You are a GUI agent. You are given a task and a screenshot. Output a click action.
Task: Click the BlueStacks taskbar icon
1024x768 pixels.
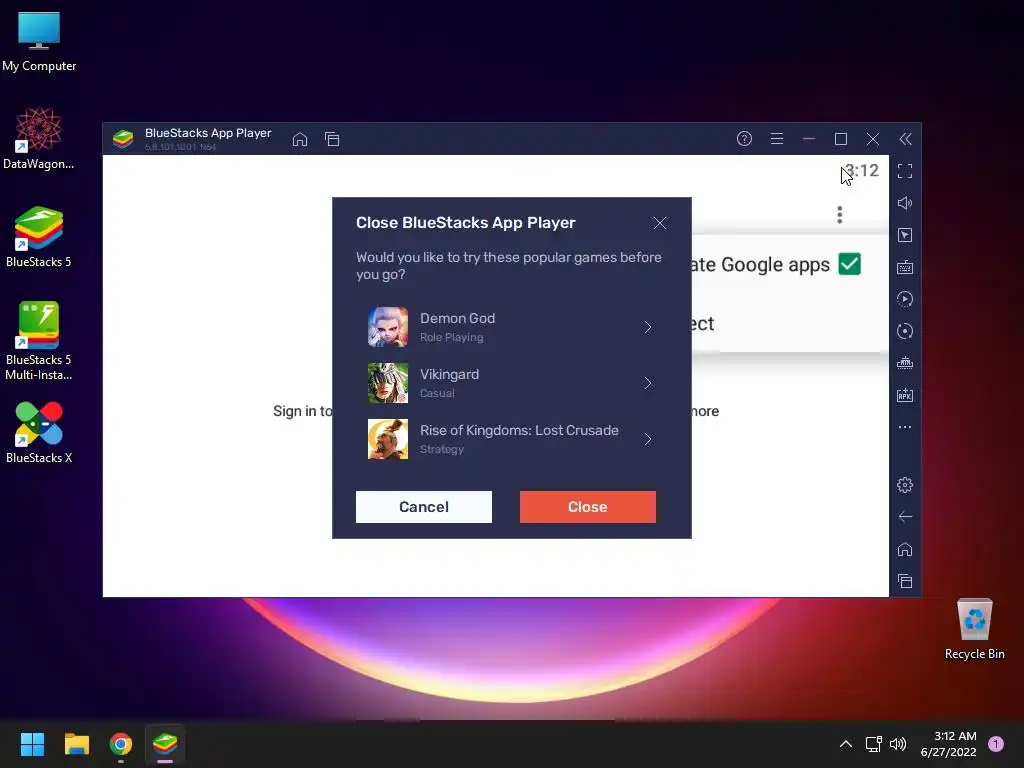[165, 744]
